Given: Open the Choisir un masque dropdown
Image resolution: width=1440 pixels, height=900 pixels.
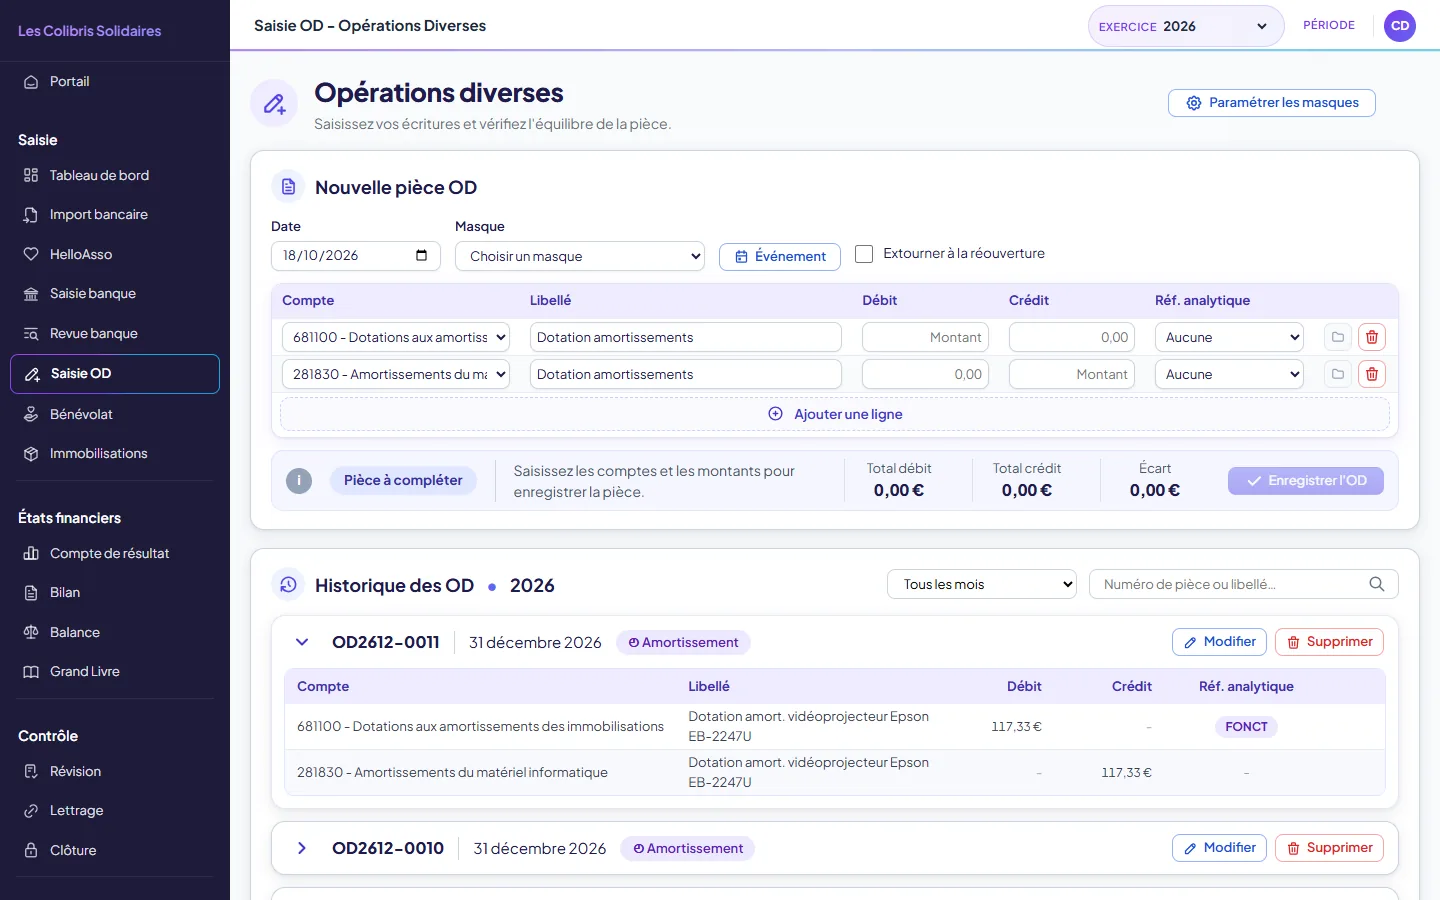Looking at the screenshot, I should click(x=580, y=256).
